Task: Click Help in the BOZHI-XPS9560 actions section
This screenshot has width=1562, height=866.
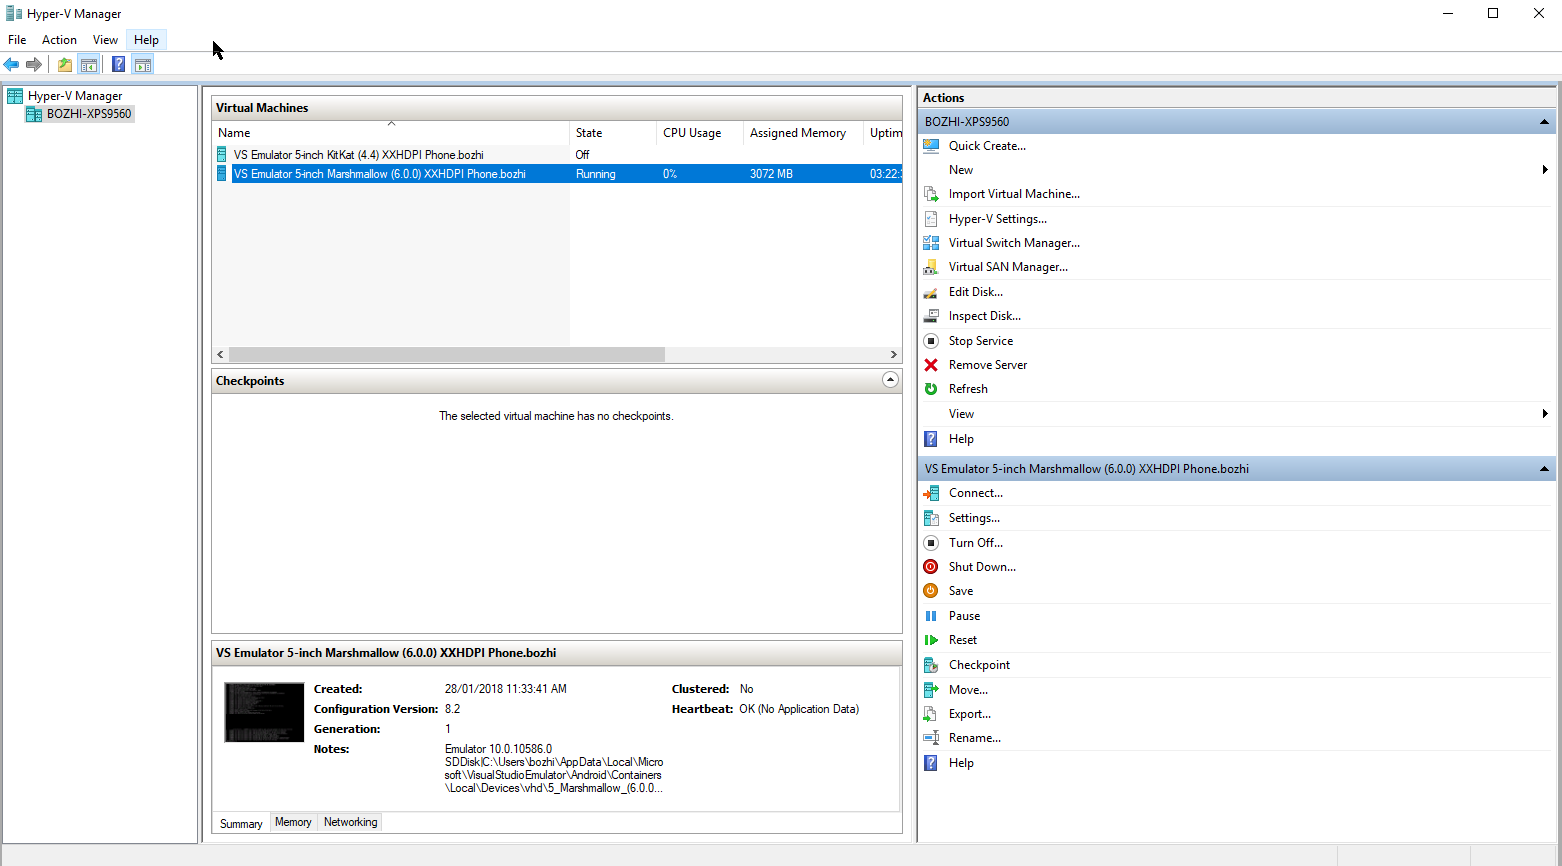Action: click(961, 439)
